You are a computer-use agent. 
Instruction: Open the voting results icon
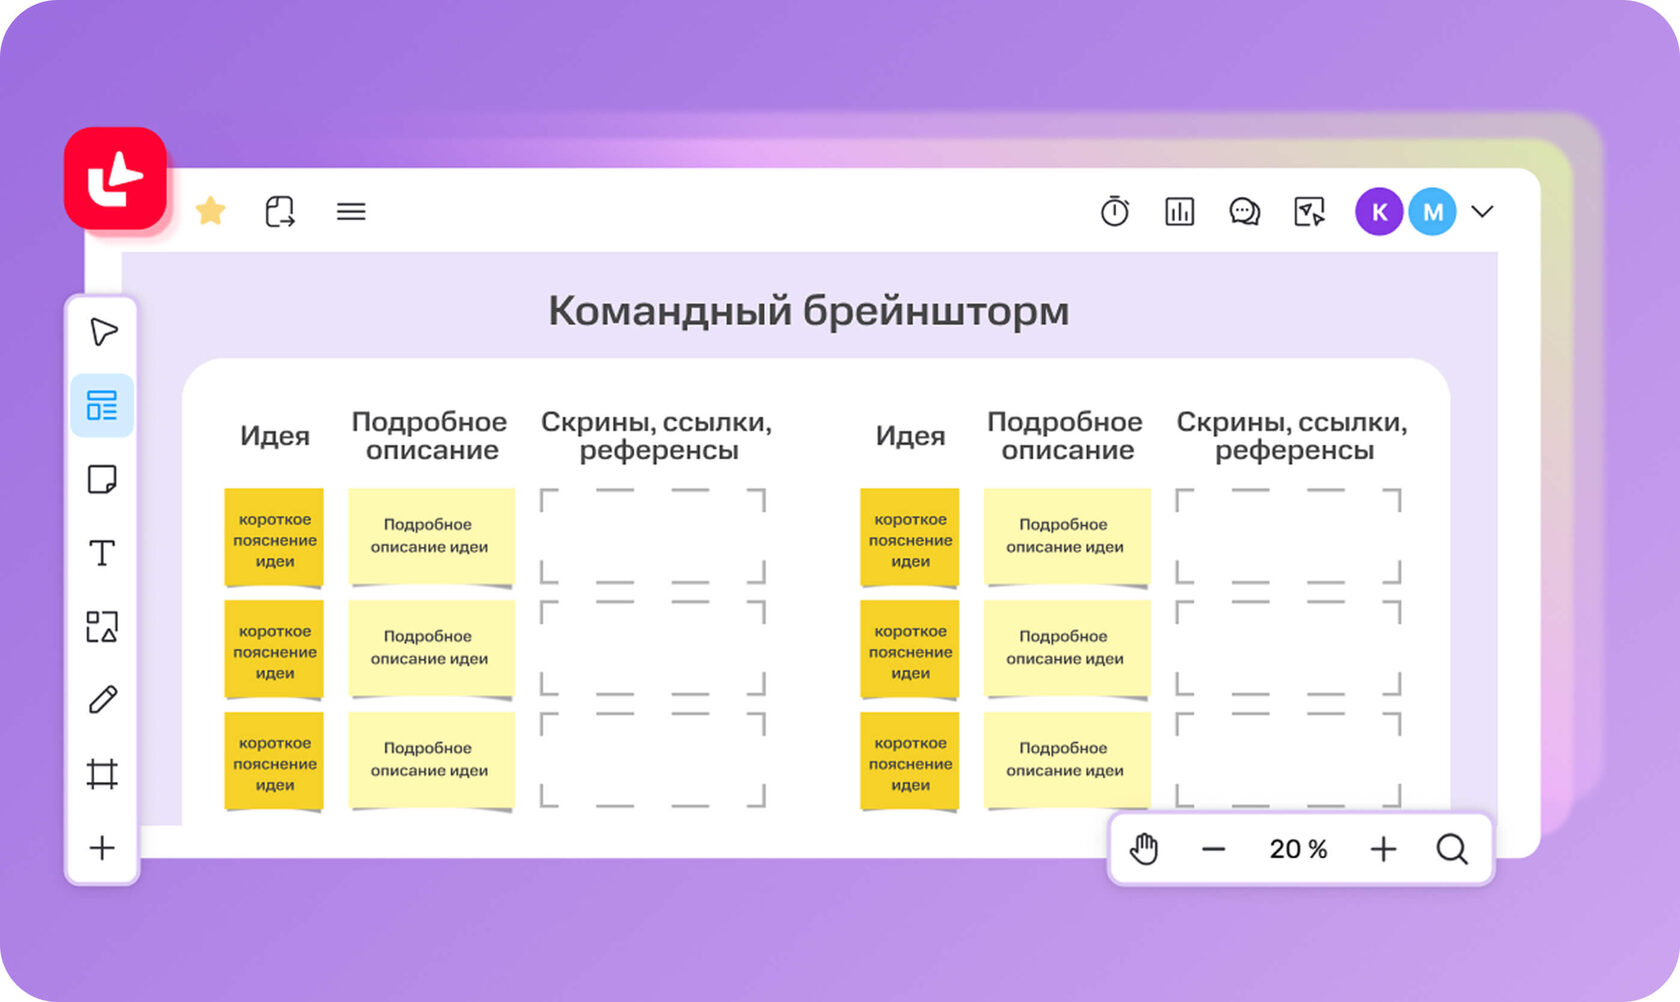coord(1179,211)
